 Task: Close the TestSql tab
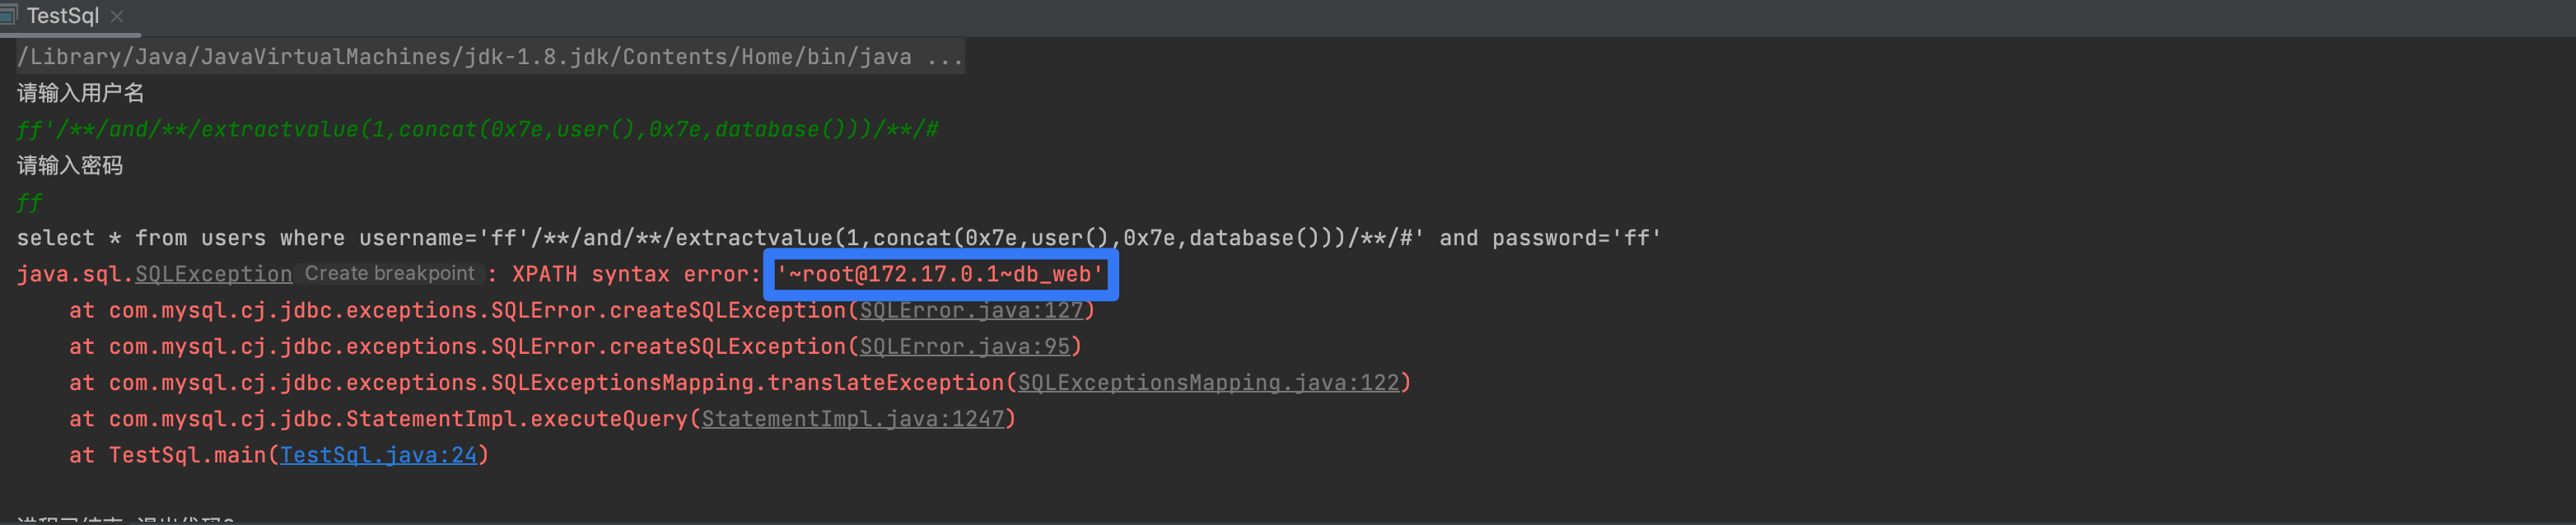117,16
